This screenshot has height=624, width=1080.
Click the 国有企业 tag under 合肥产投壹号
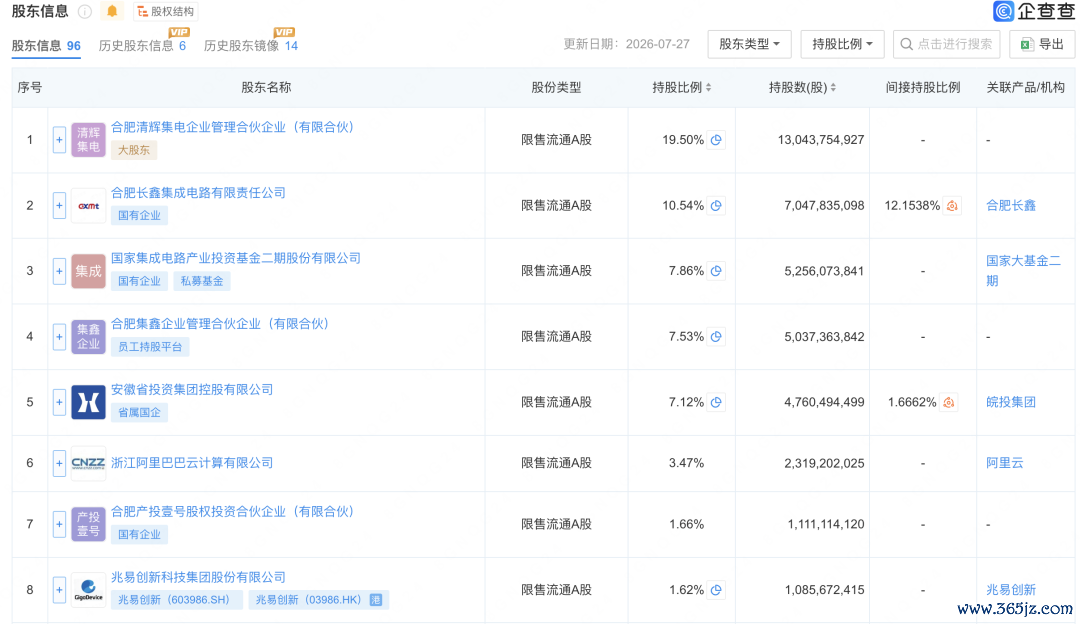point(139,534)
